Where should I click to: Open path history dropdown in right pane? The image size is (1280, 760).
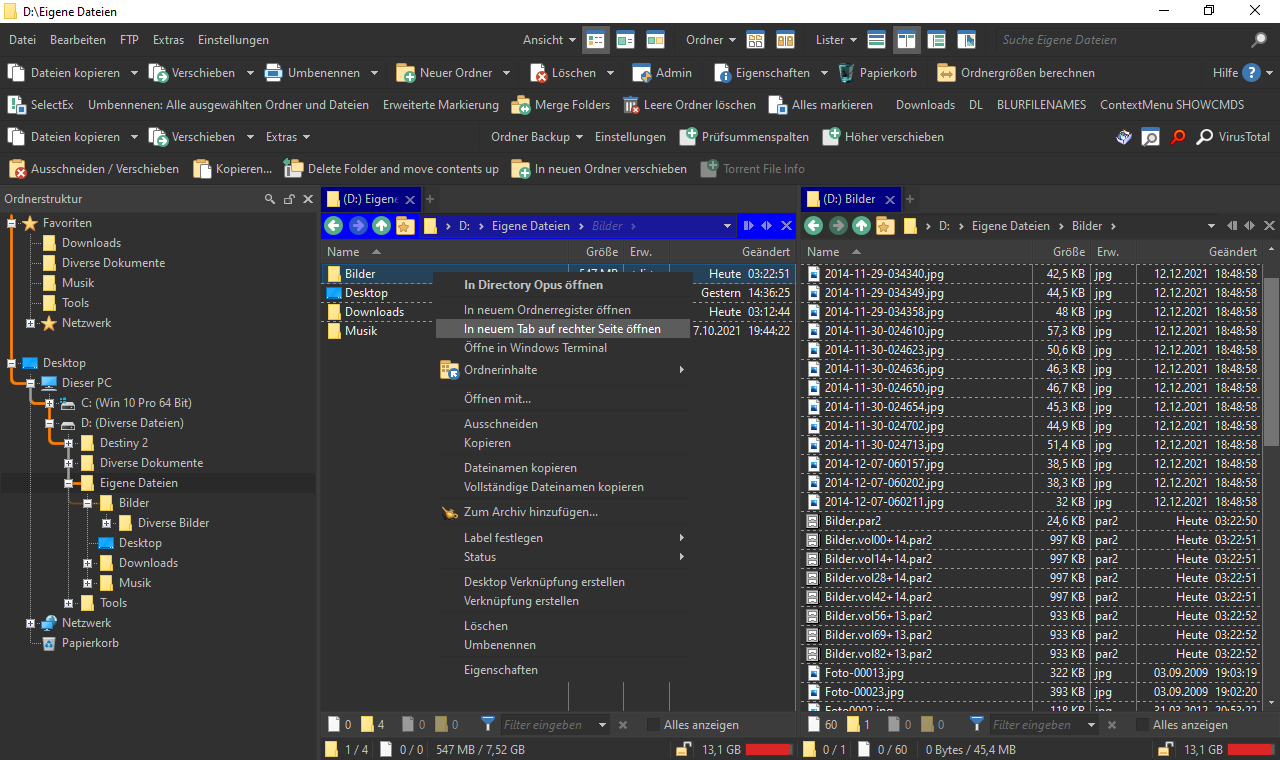click(x=1211, y=226)
